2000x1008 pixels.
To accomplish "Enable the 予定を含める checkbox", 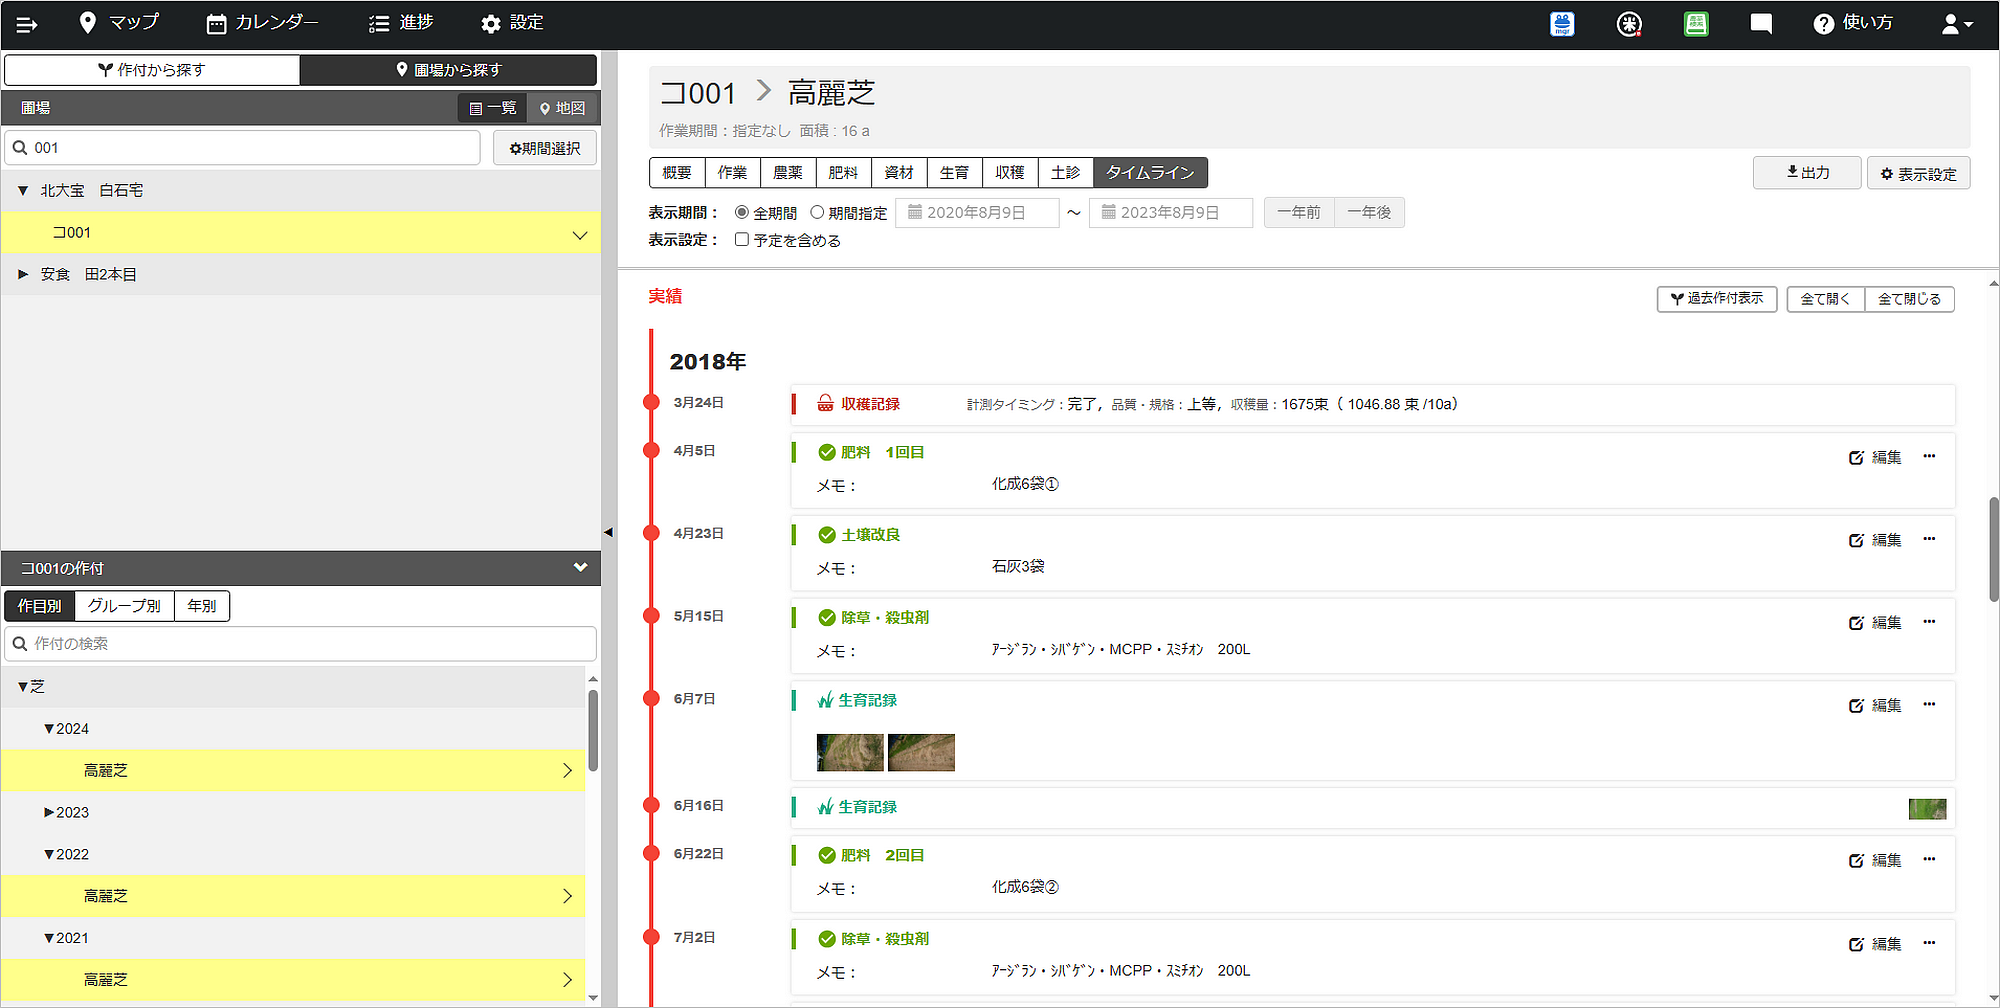I will tap(742, 239).
